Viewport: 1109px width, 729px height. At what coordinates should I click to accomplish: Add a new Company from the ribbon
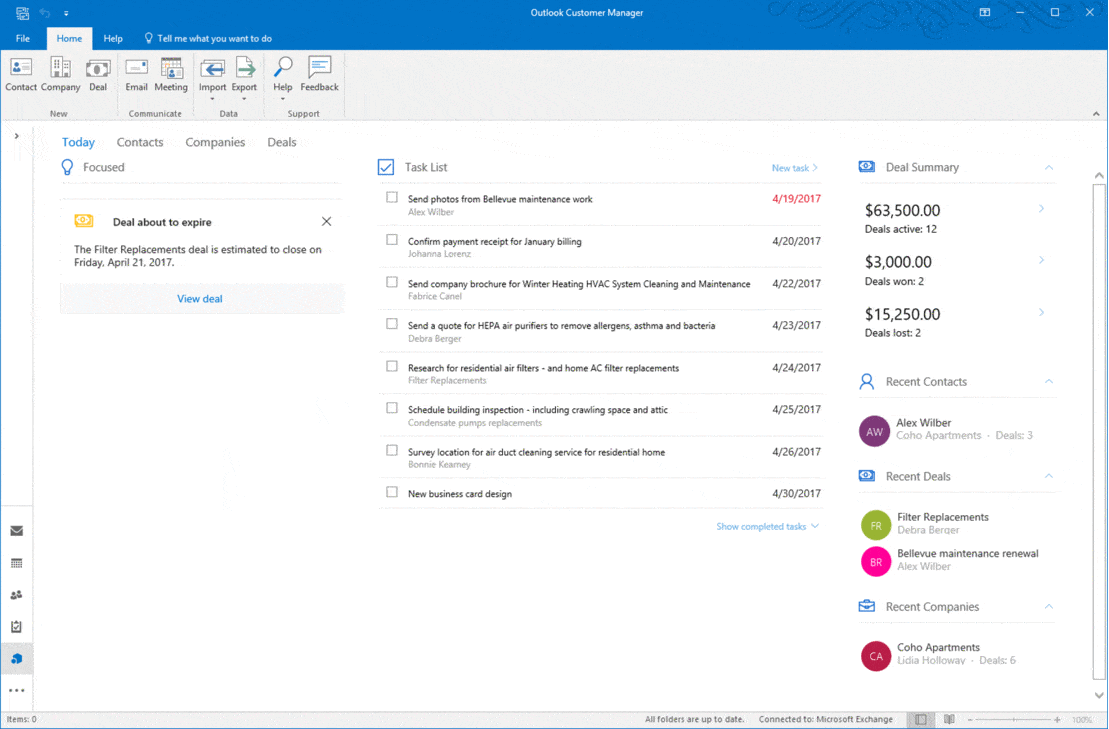pyautogui.click(x=60, y=75)
